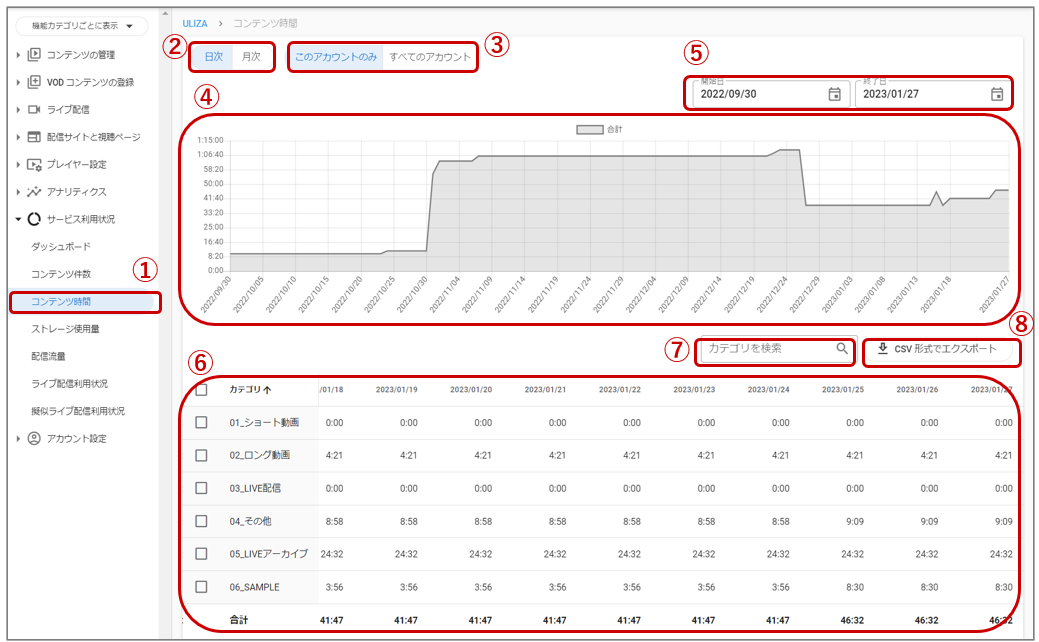
Task: Click the Account settings person icon
Action: [34, 438]
